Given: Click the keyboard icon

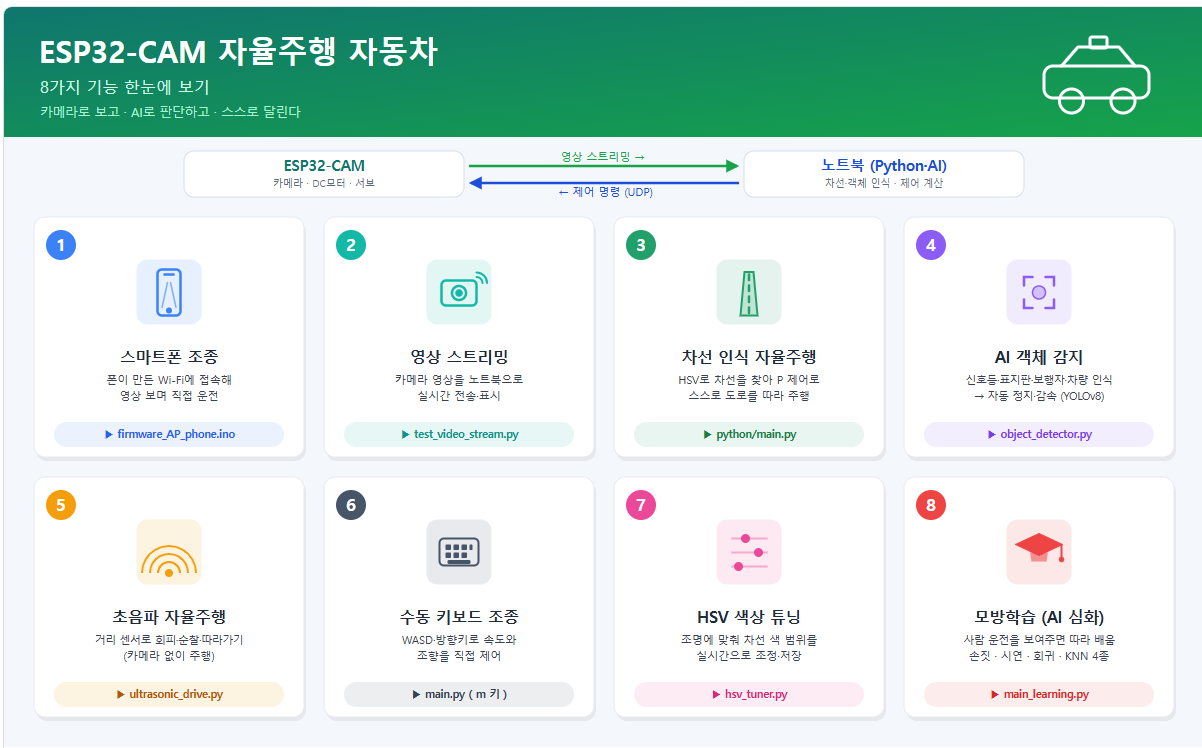Looking at the screenshot, I should click(x=459, y=552).
